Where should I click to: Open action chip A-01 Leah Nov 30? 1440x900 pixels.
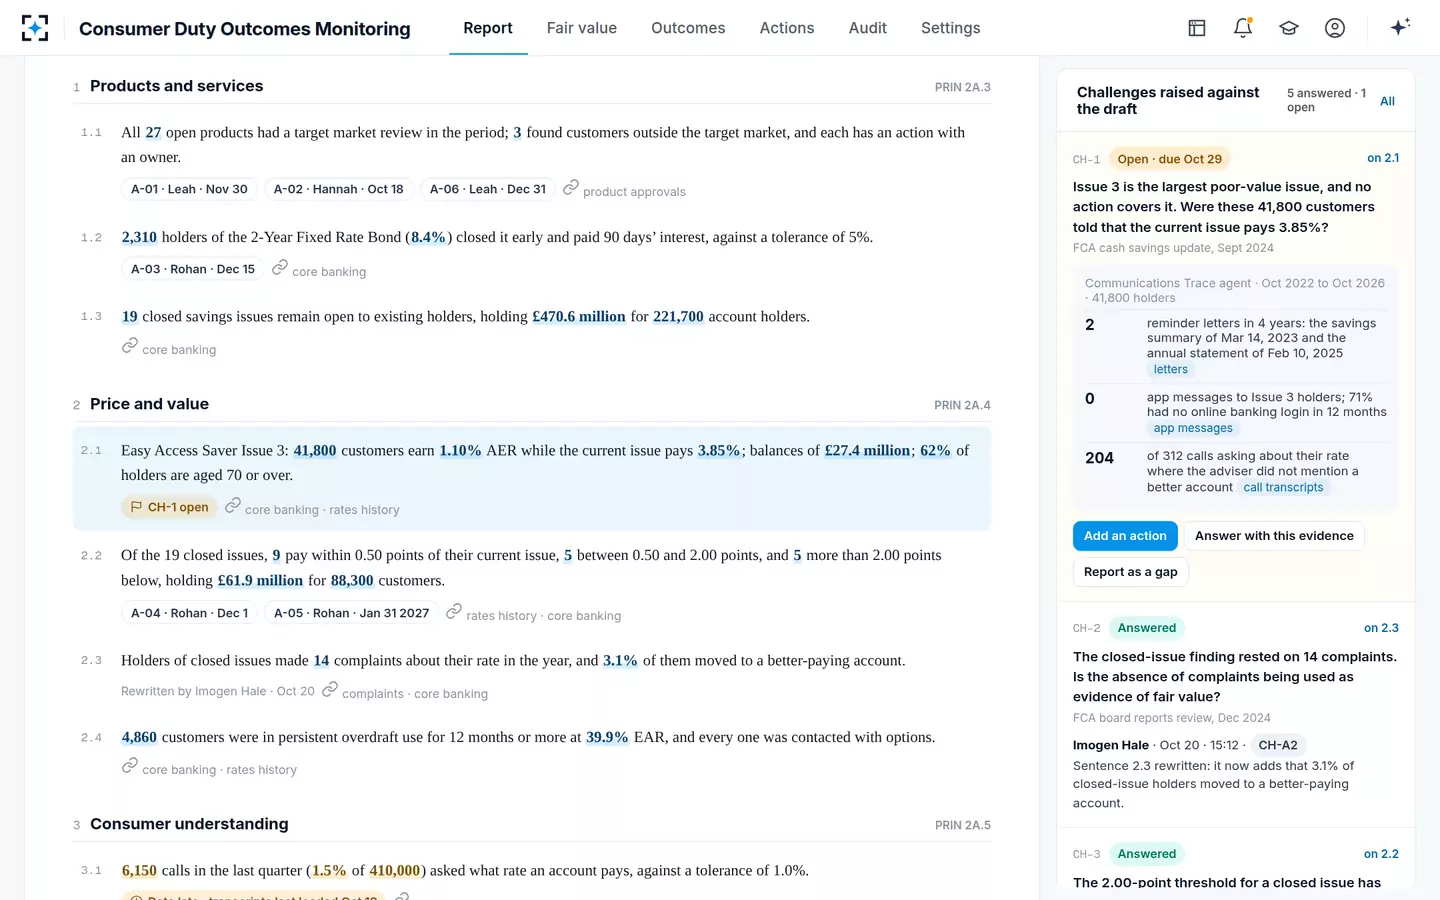click(189, 189)
